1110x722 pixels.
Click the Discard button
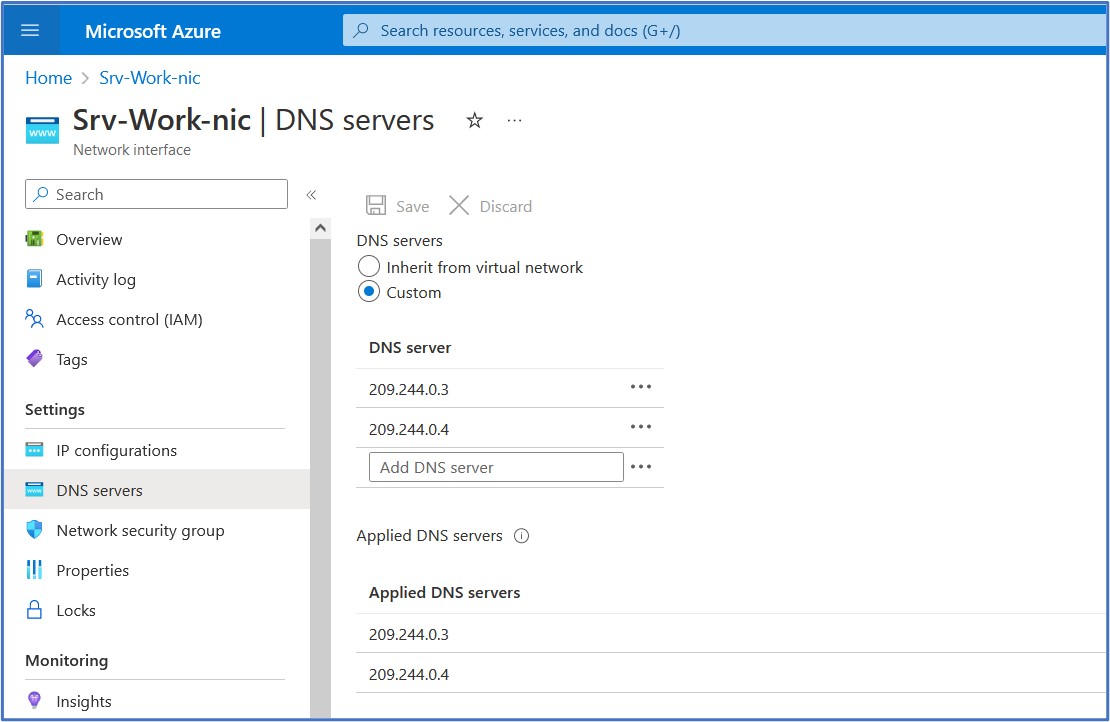coord(491,206)
